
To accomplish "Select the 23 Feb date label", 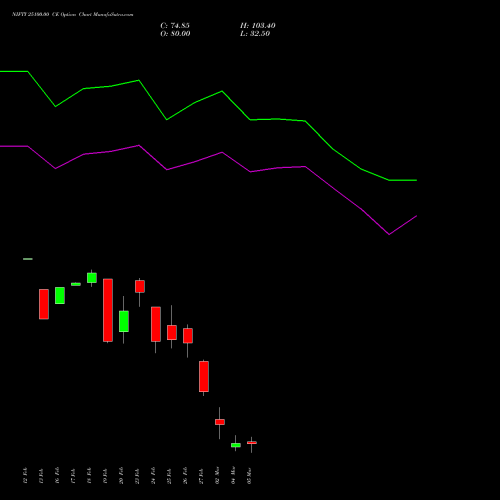I will [137, 476].
